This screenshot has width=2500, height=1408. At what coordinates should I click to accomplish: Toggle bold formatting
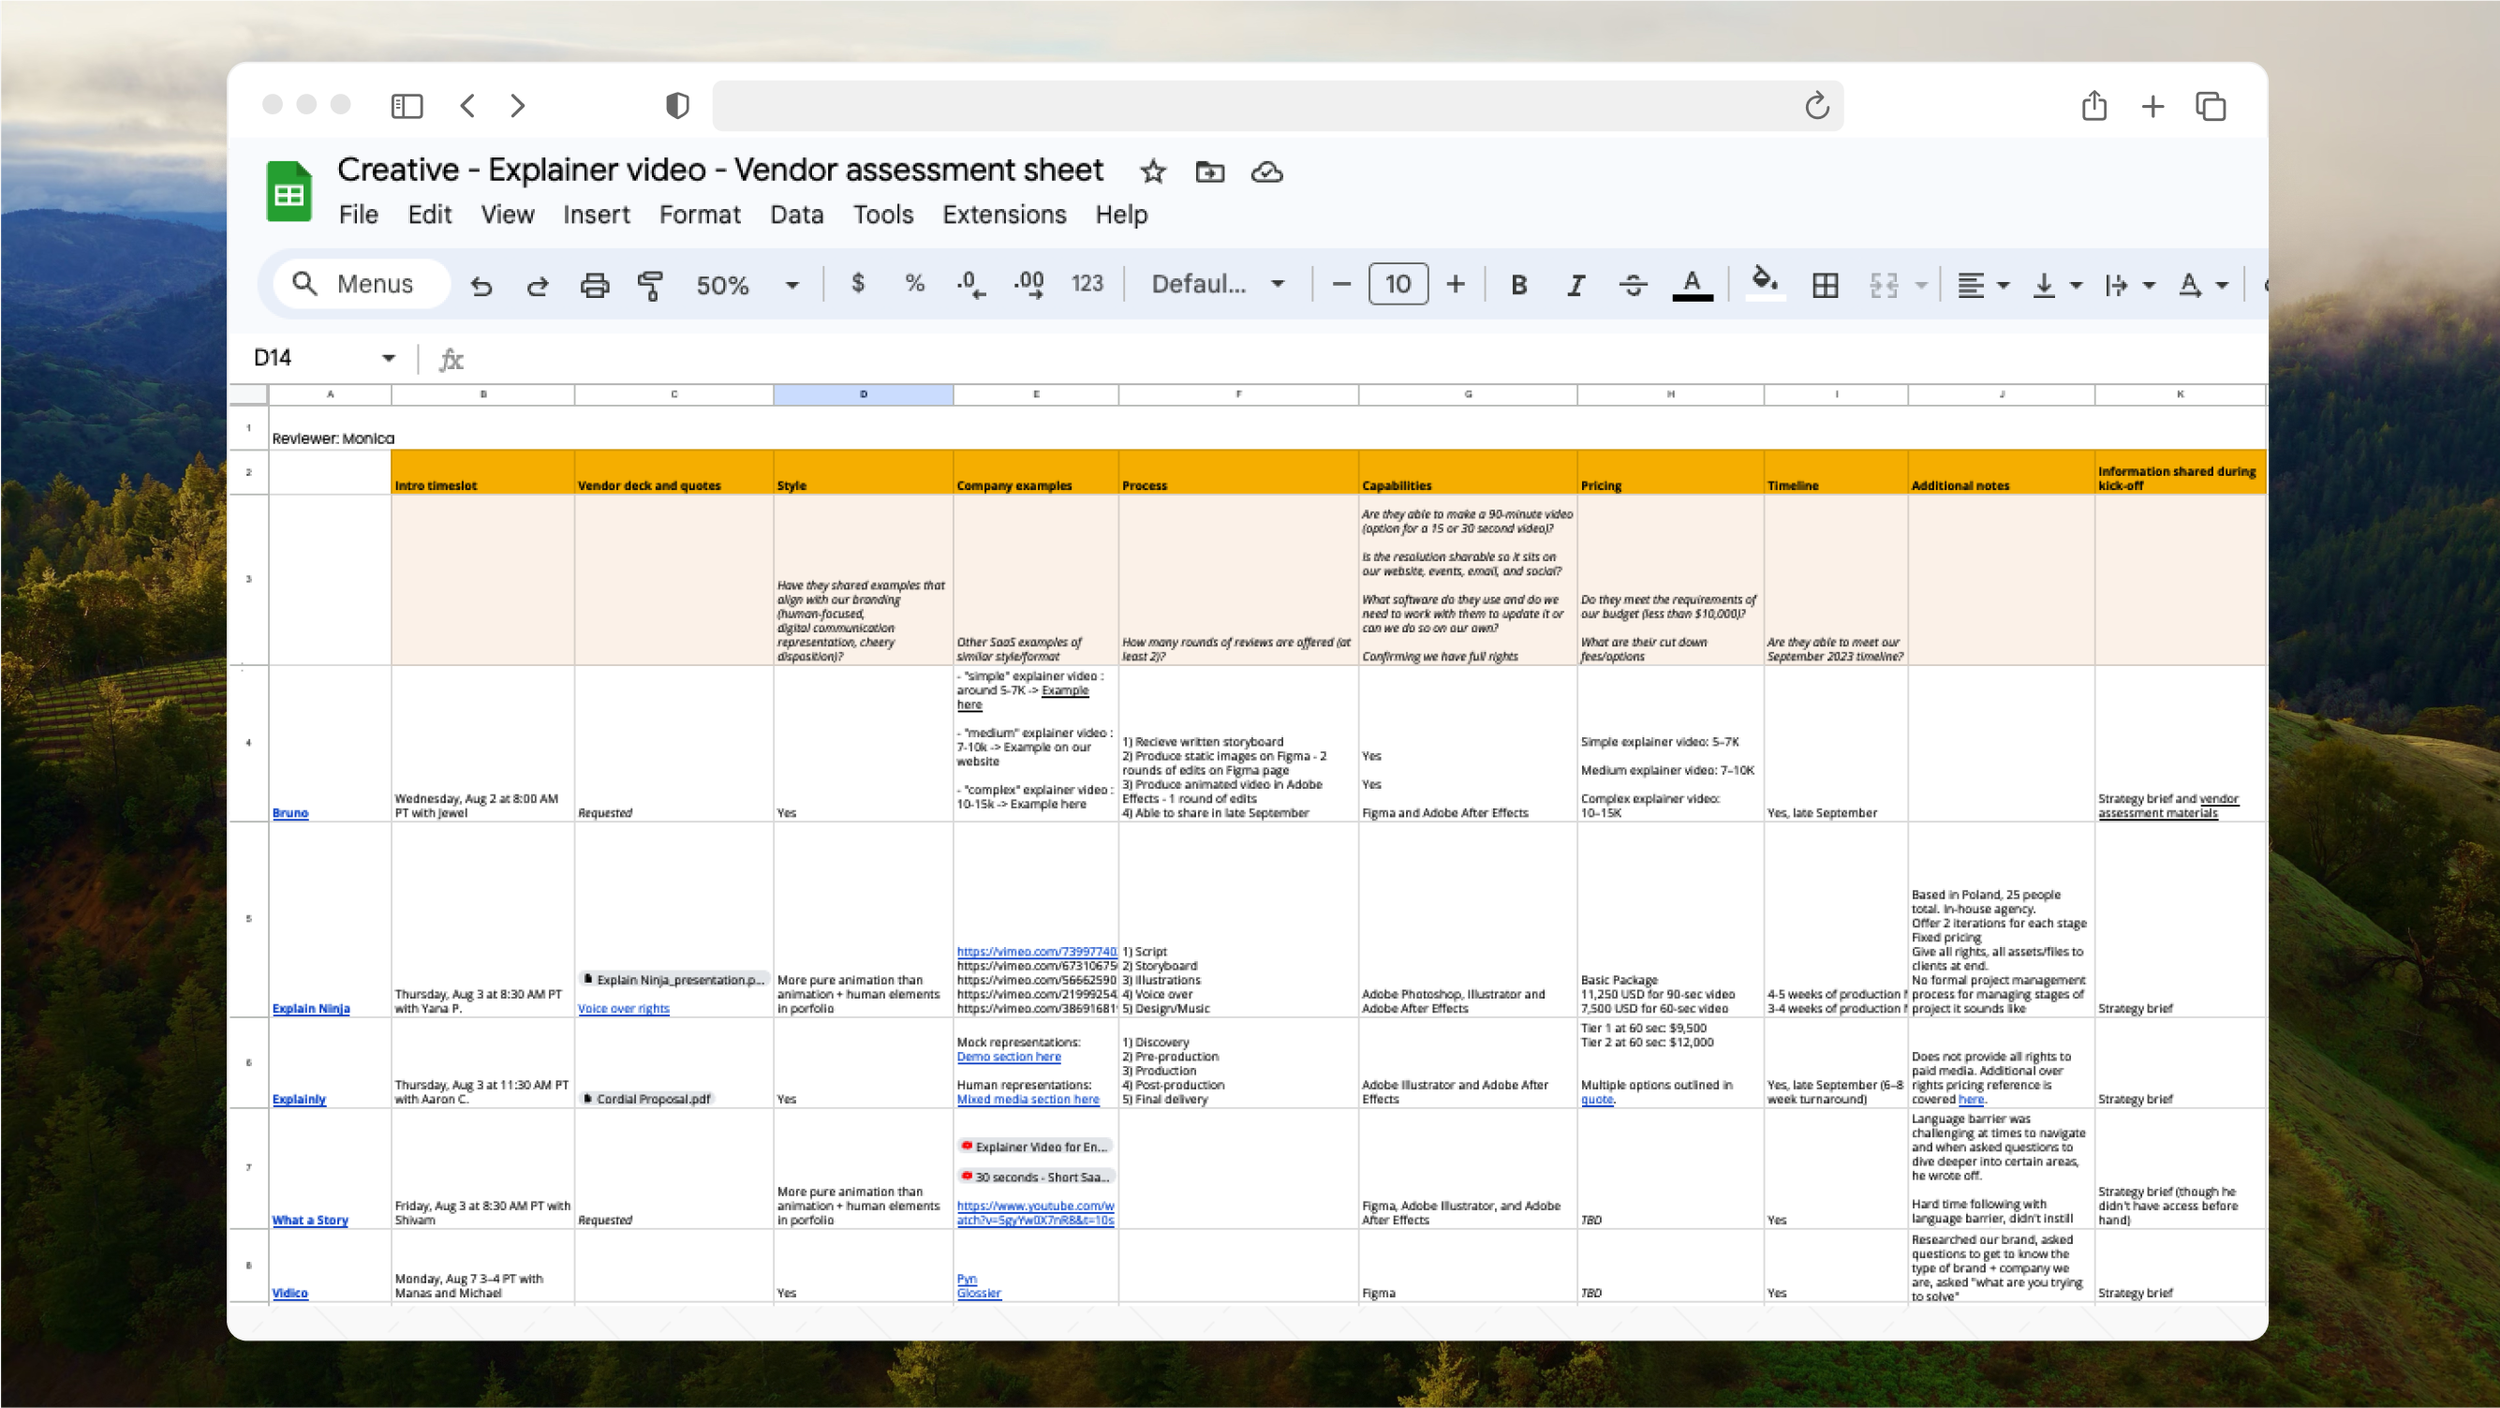point(1519,285)
